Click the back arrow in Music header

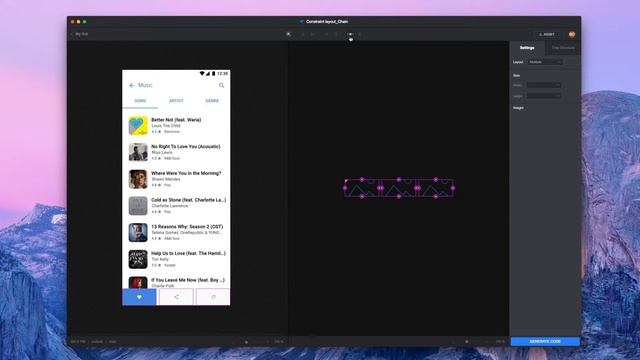point(131,85)
